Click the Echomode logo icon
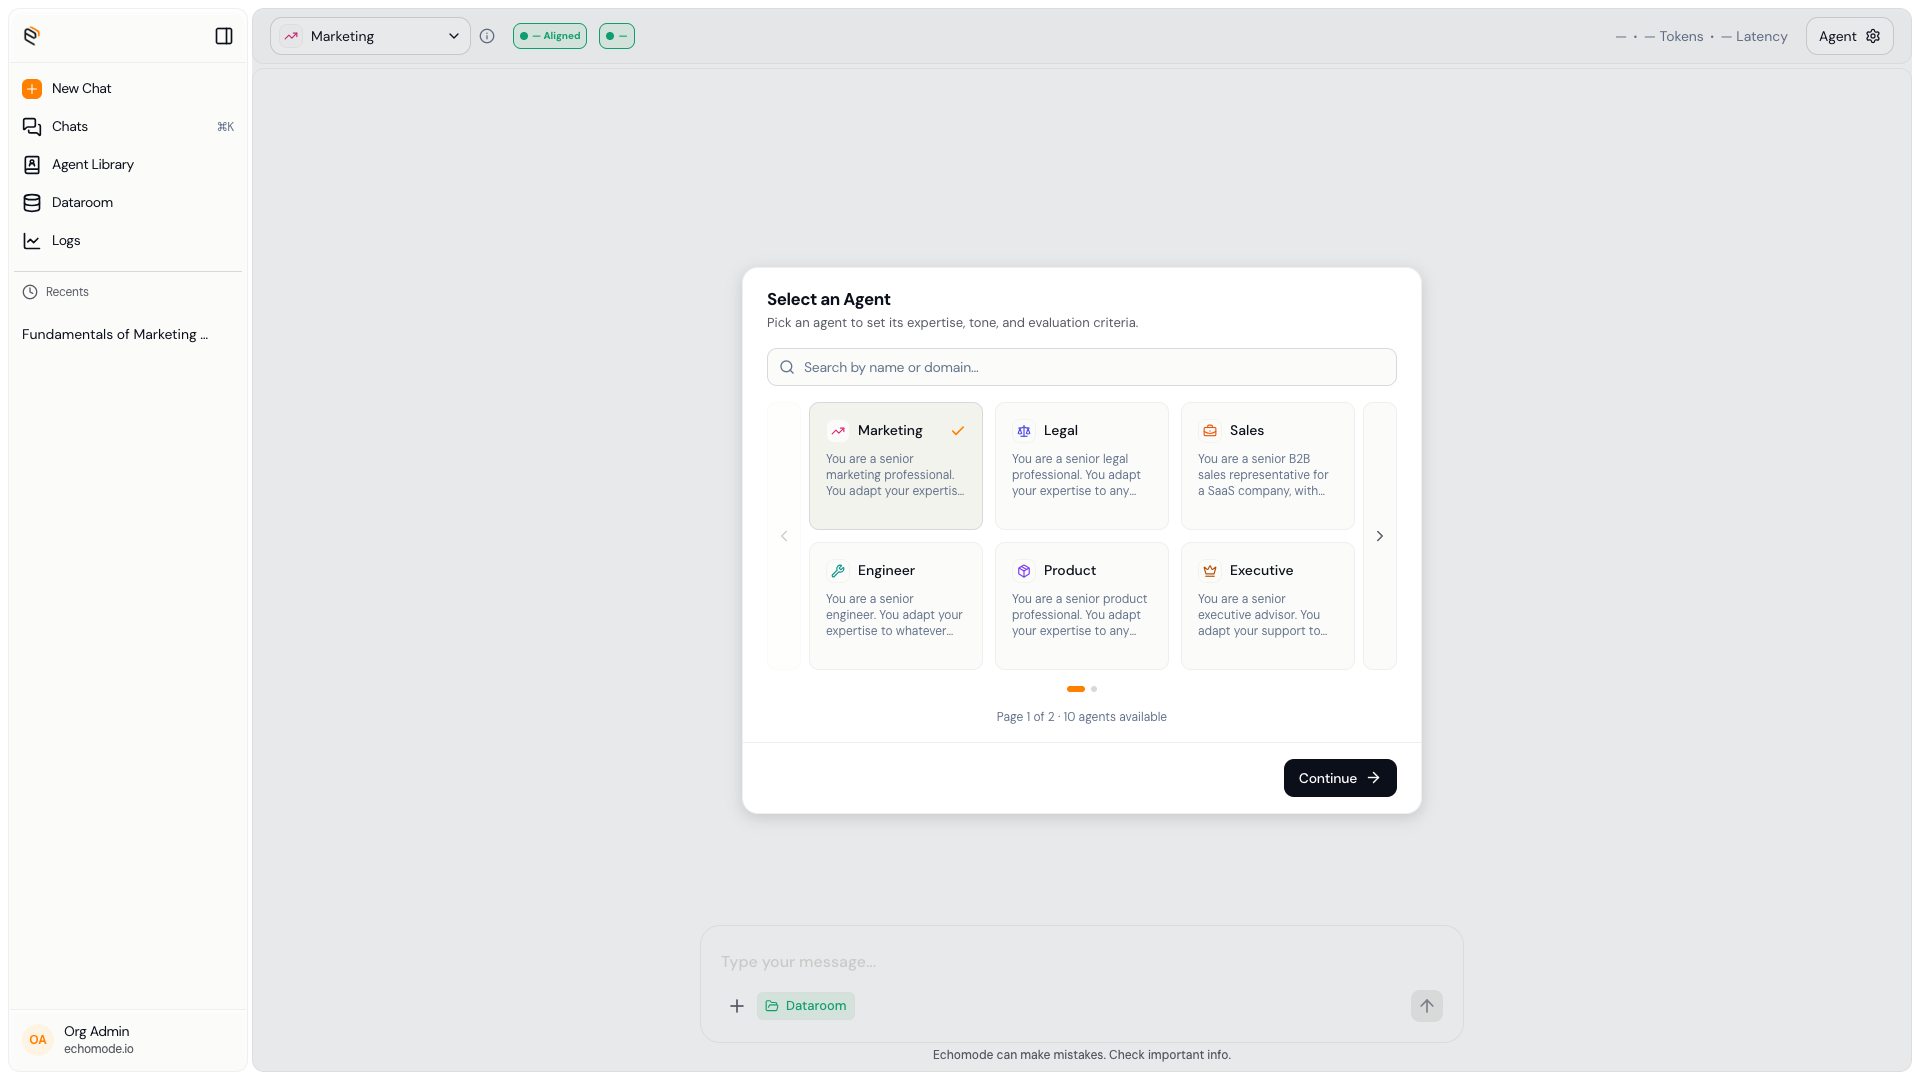 coord(32,36)
